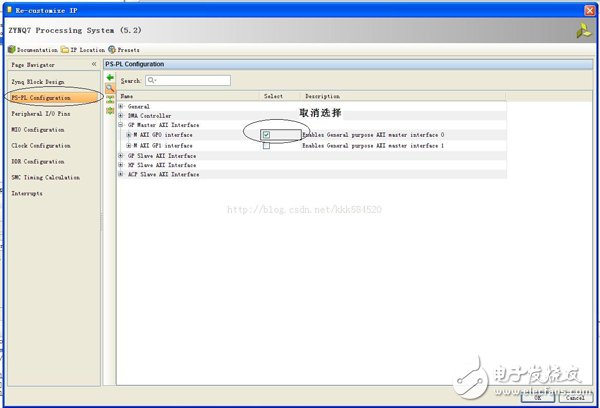
Task: Enable the M AXI GP1 interface checkbox
Action: [x=266, y=145]
